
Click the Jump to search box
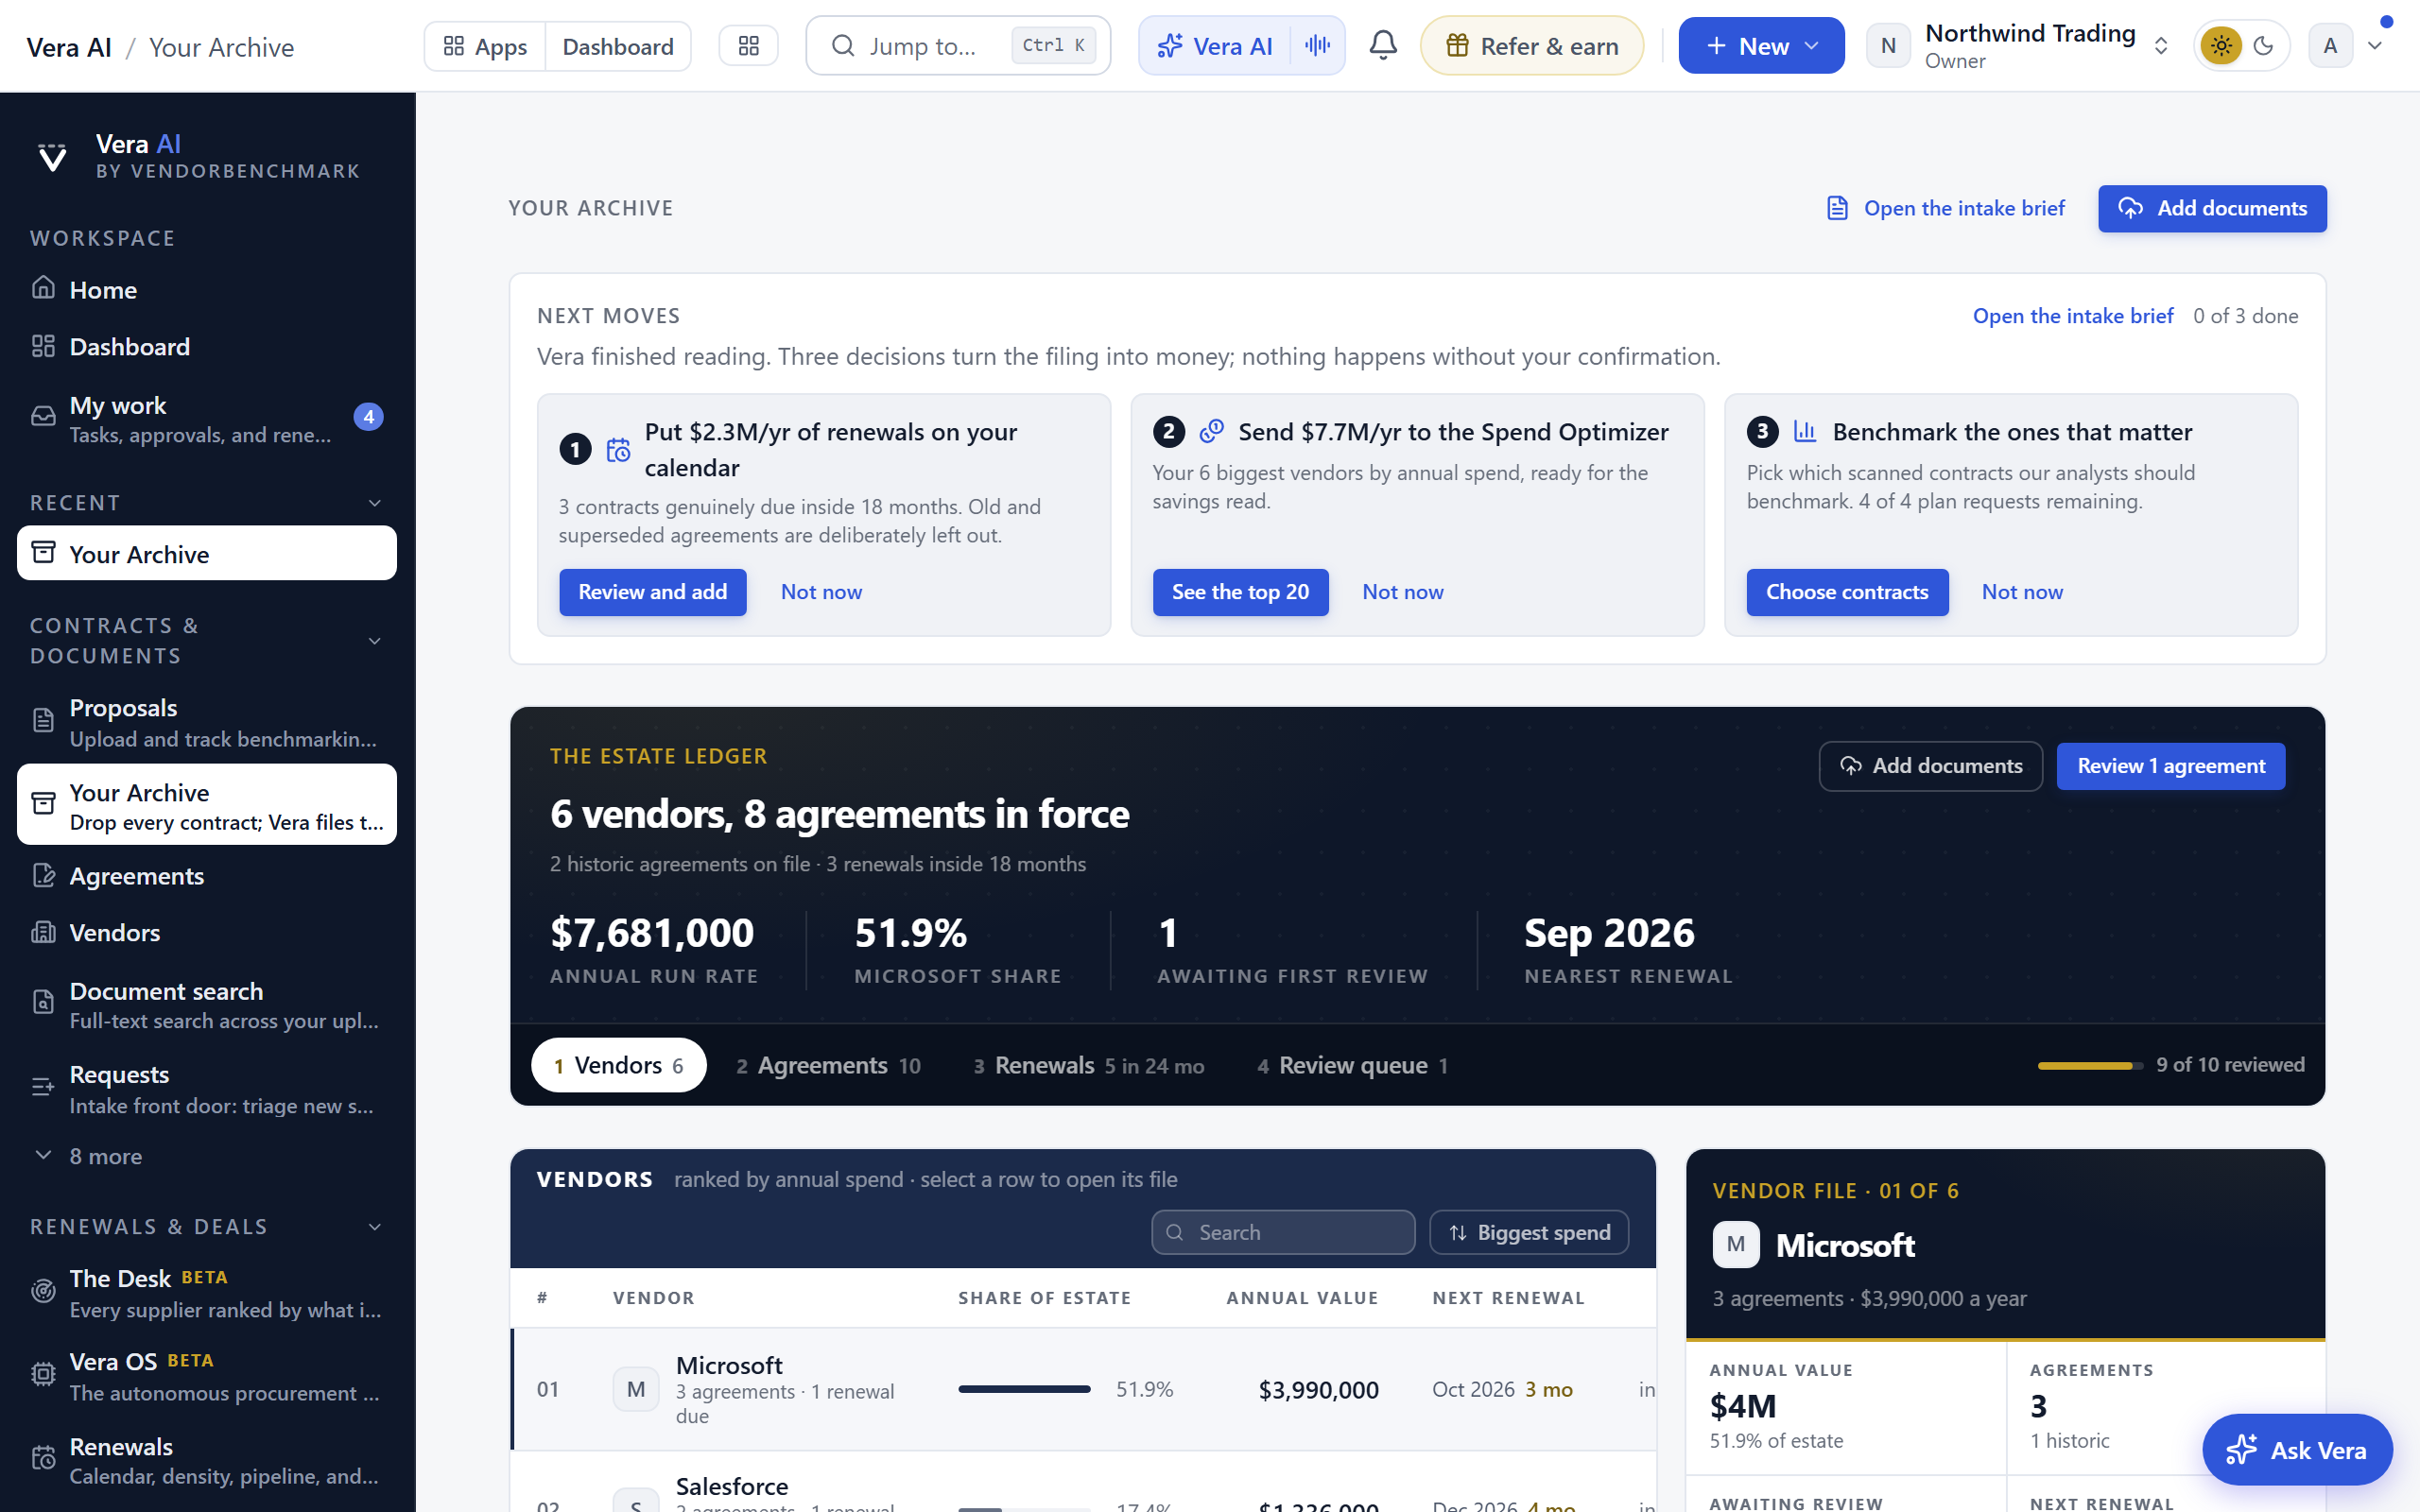coord(958,46)
